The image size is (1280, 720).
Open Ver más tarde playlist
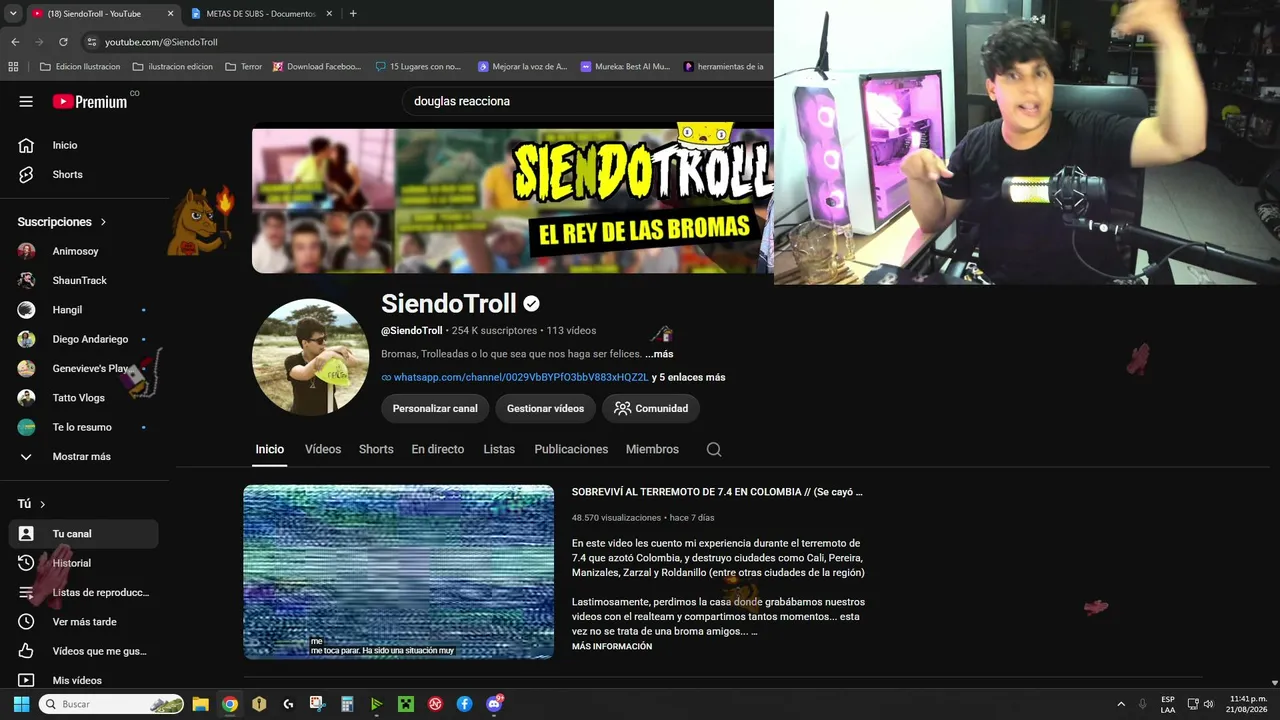point(84,622)
